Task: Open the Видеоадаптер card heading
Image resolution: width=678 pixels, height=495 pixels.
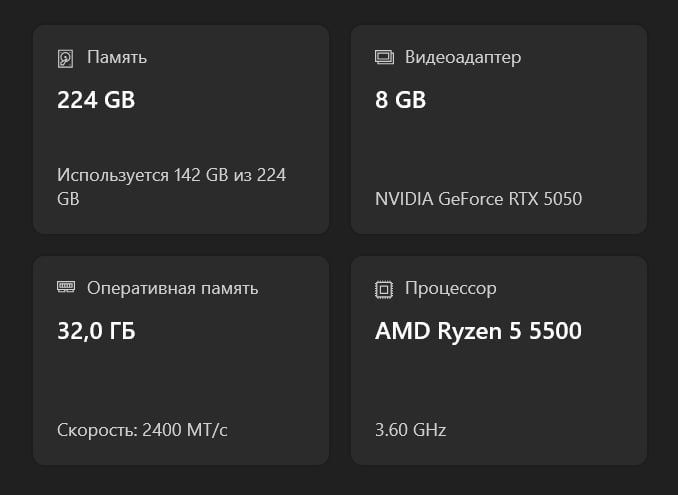Action: 462,58
